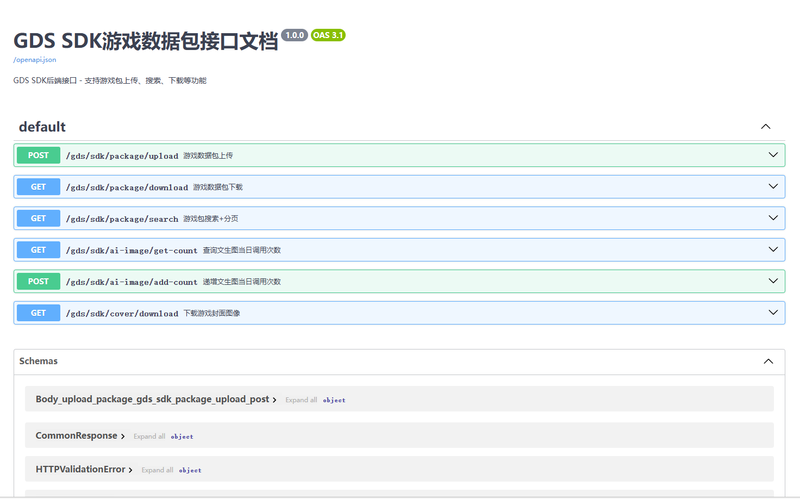Click the POST badge for ai-image add-count
This screenshot has height=499, width=800.
[x=38, y=281]
